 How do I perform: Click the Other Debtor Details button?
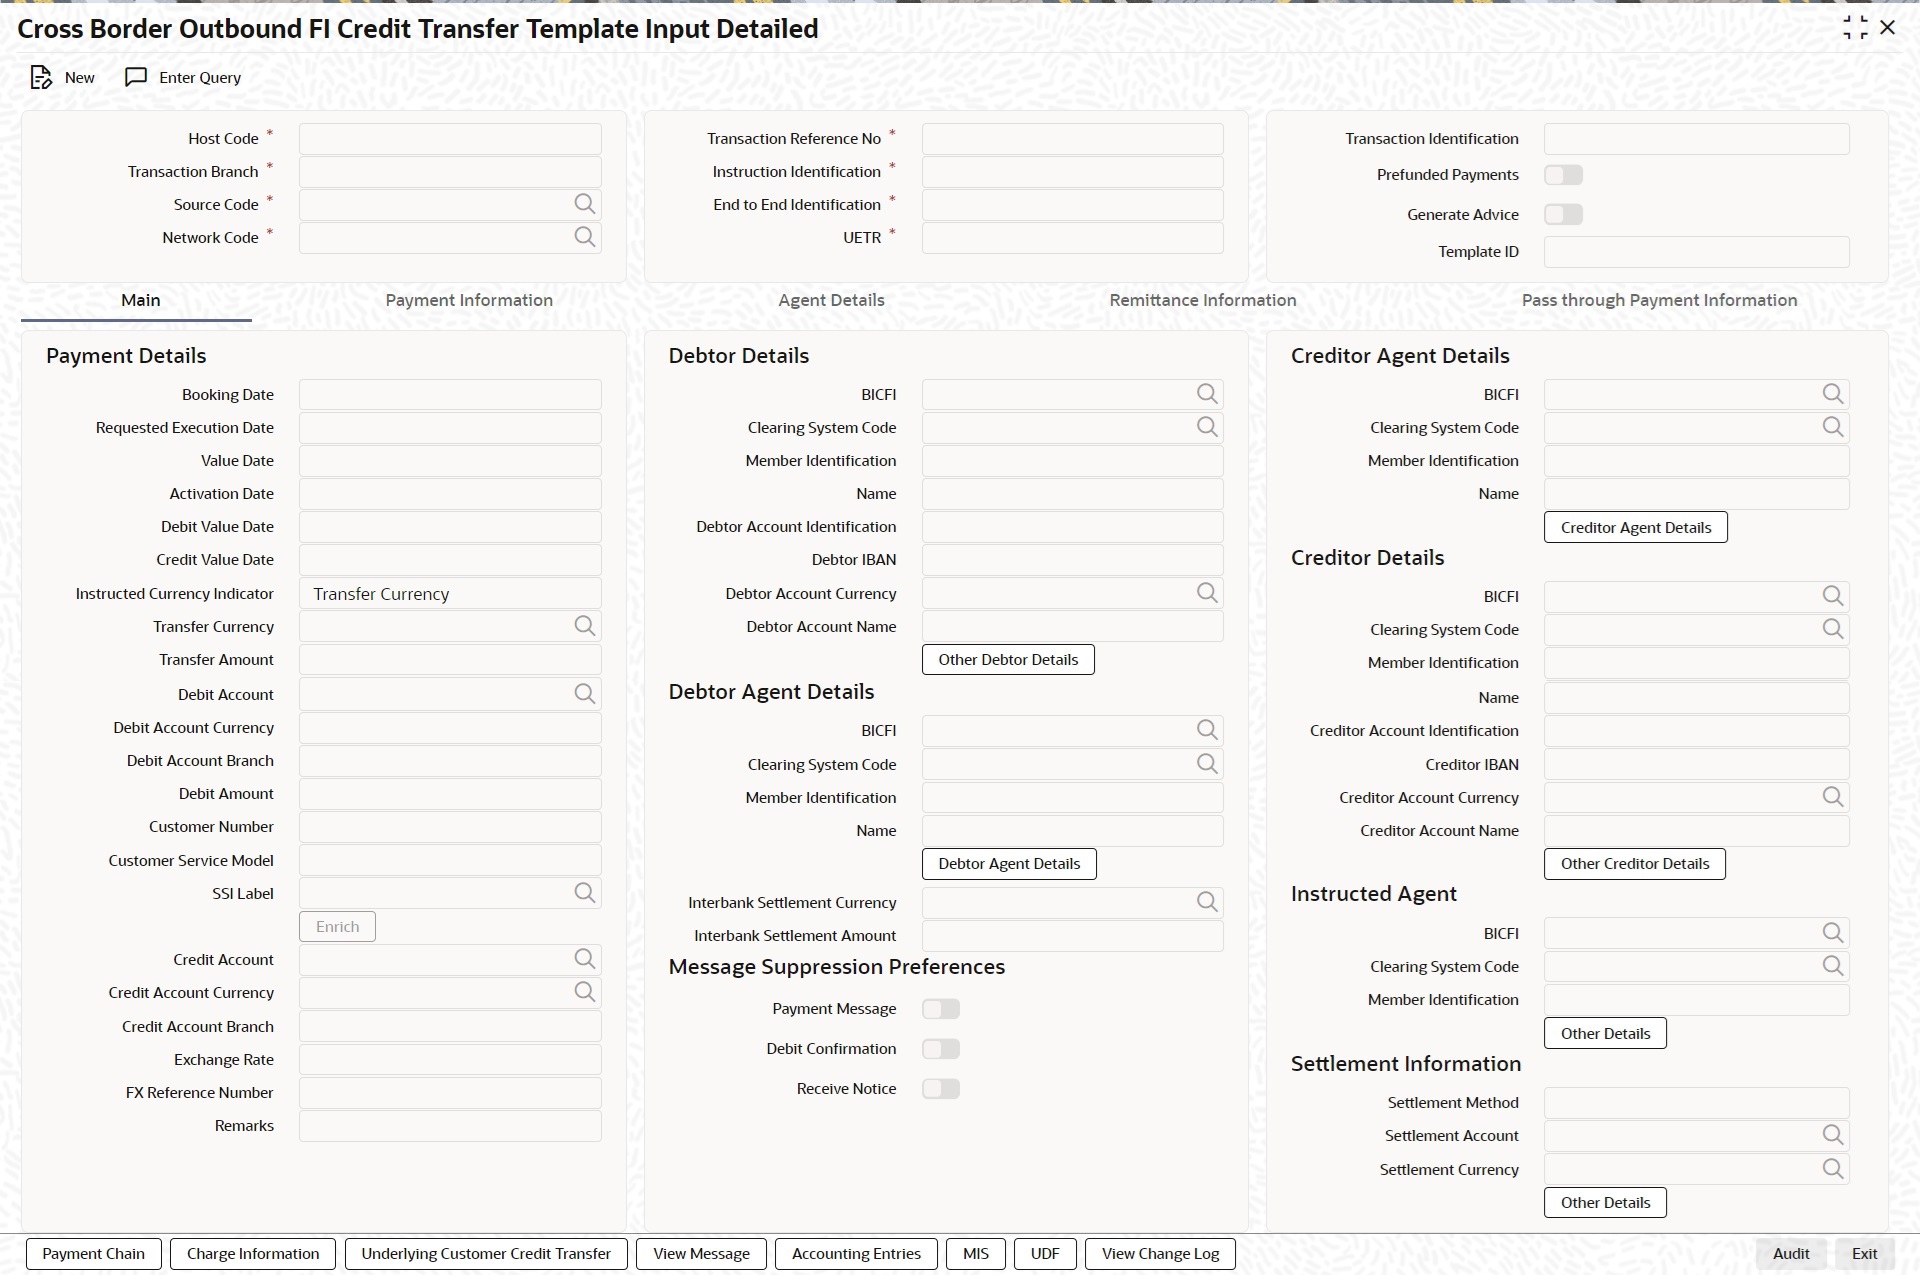pos(1007,660)
